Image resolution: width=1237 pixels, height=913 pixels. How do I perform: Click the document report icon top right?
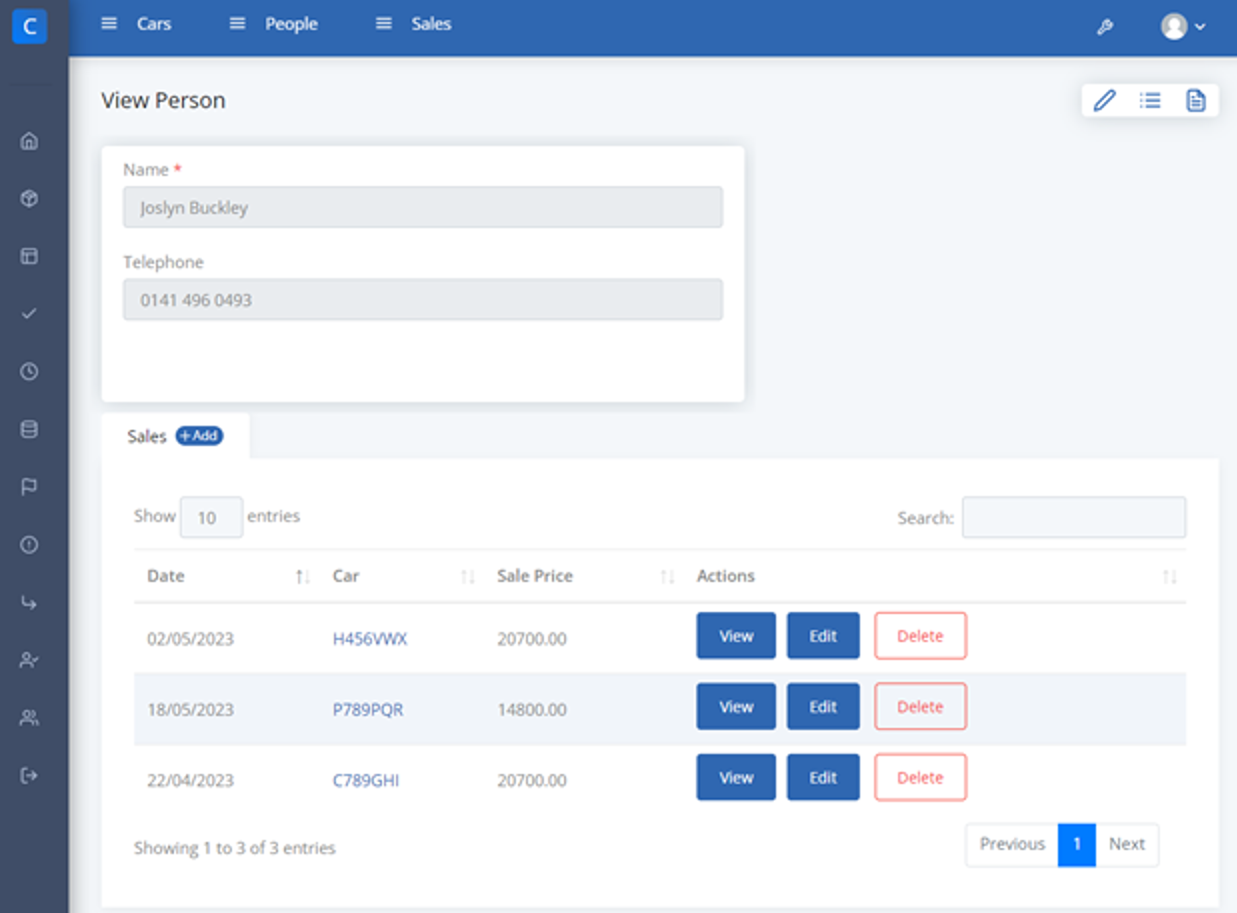(x=1196, y=100)
